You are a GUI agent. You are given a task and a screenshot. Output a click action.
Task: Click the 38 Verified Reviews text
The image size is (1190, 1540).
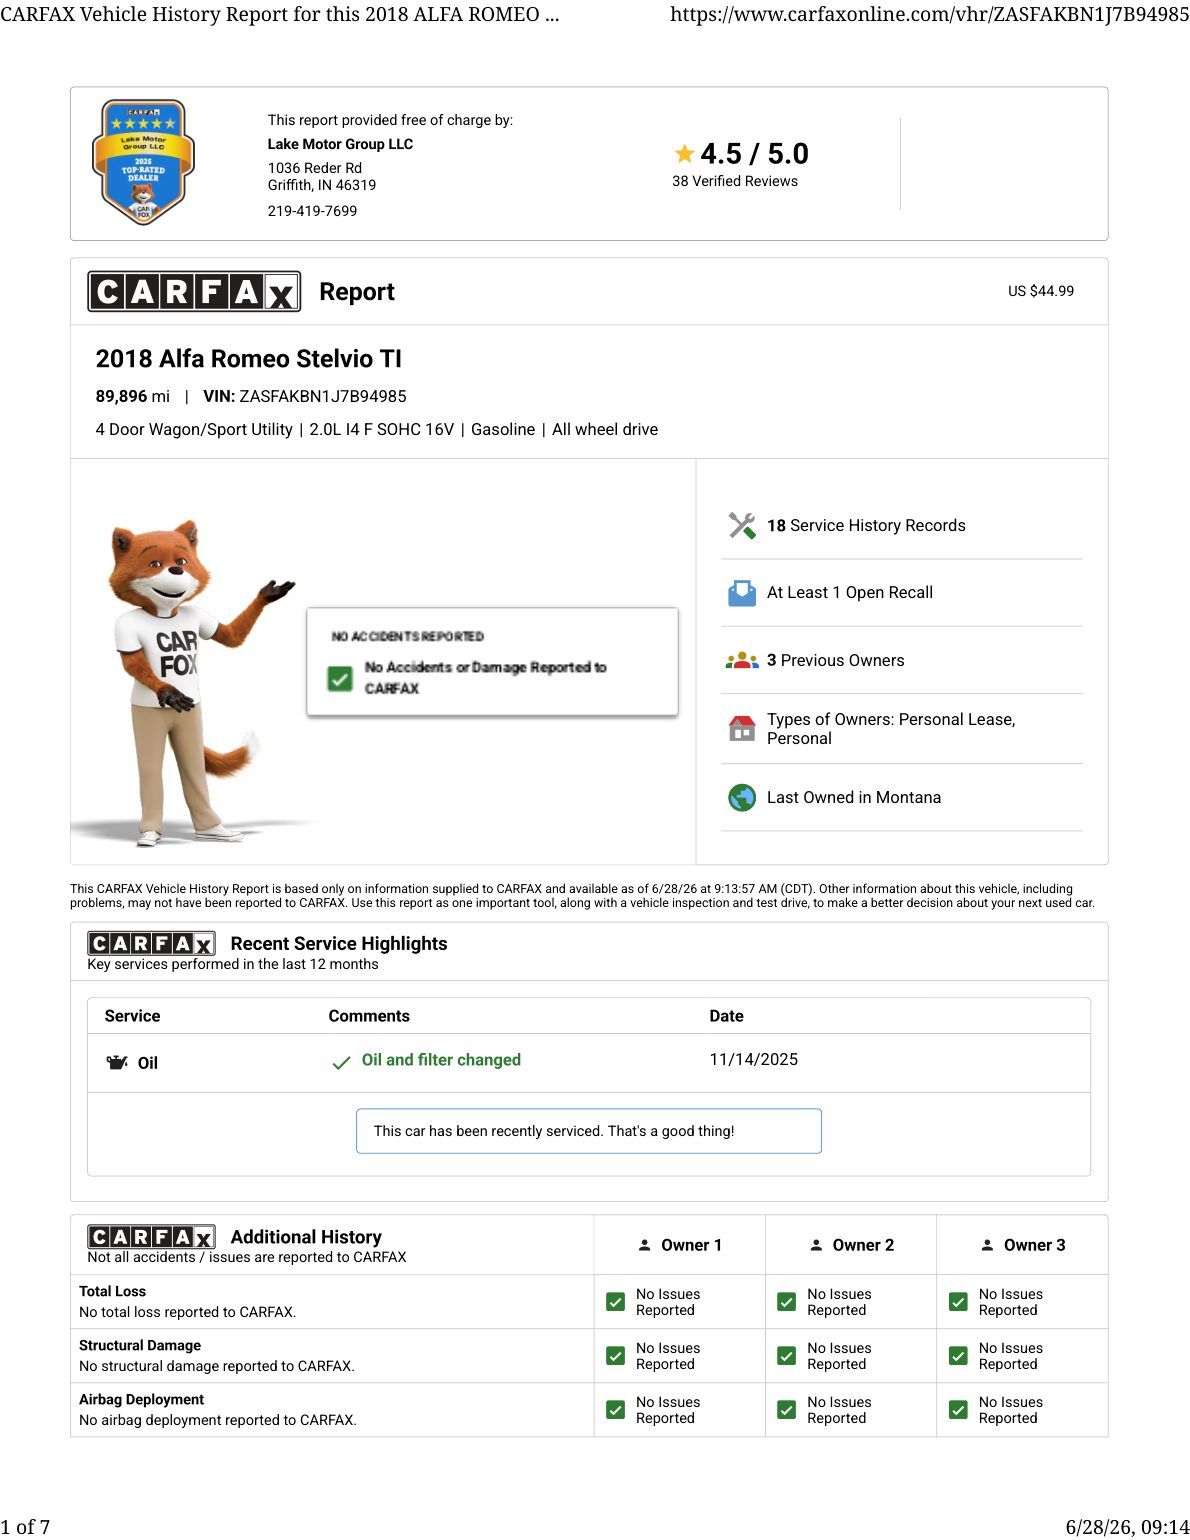(735, 181)
